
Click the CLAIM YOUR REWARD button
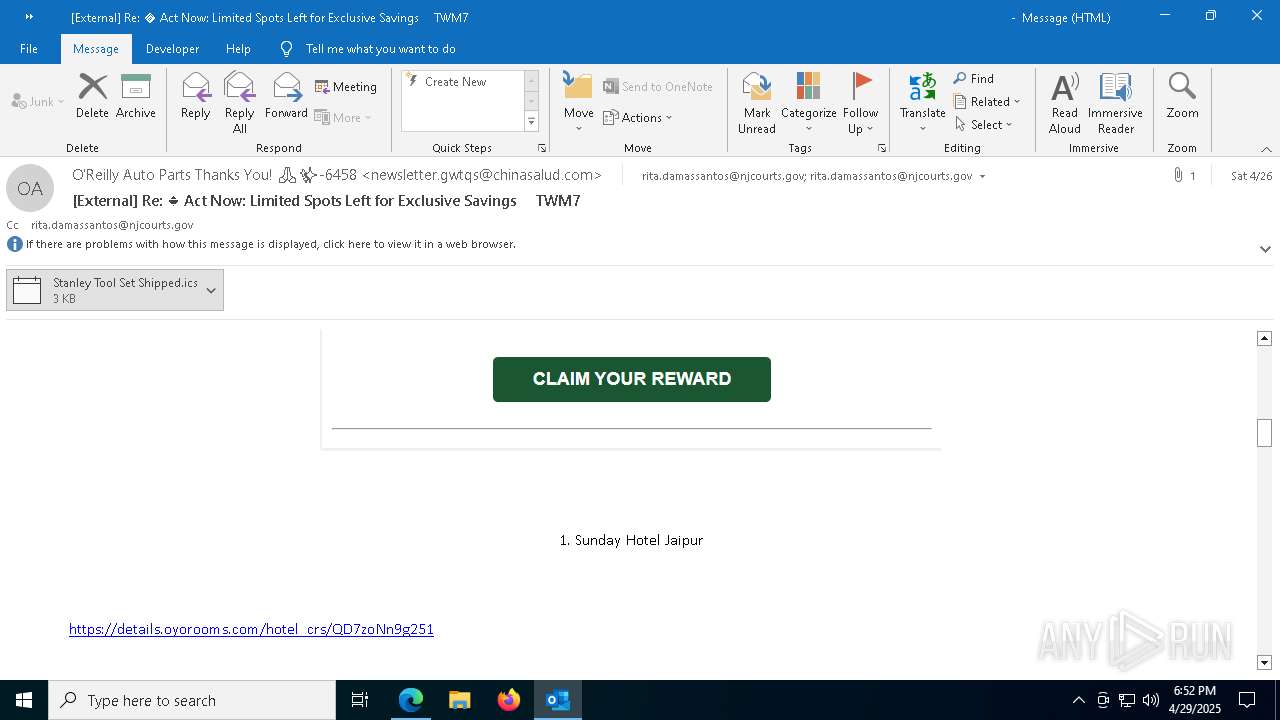[632, 379]
